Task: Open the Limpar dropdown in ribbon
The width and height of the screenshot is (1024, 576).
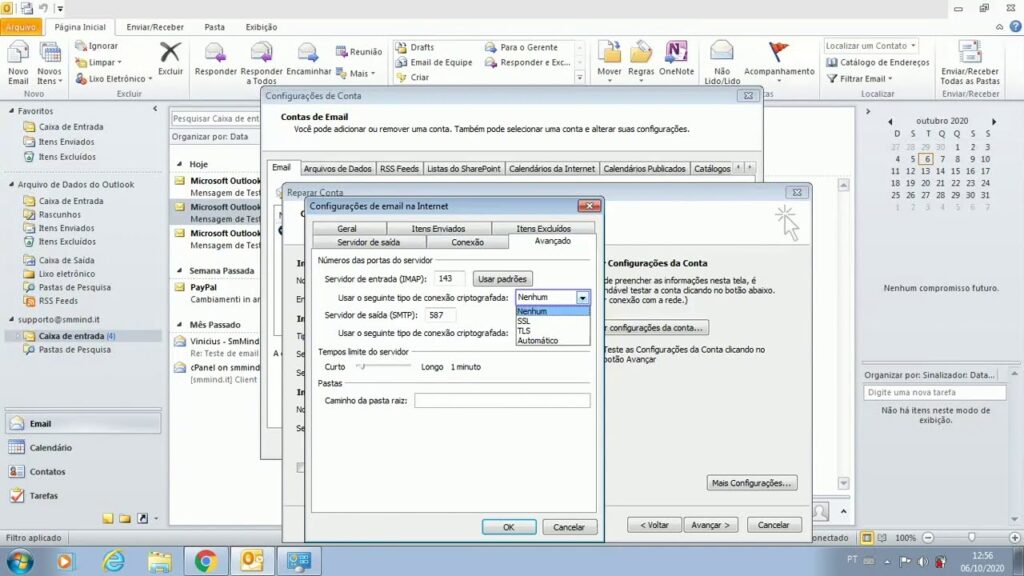Action: click(x=99, y=62)
